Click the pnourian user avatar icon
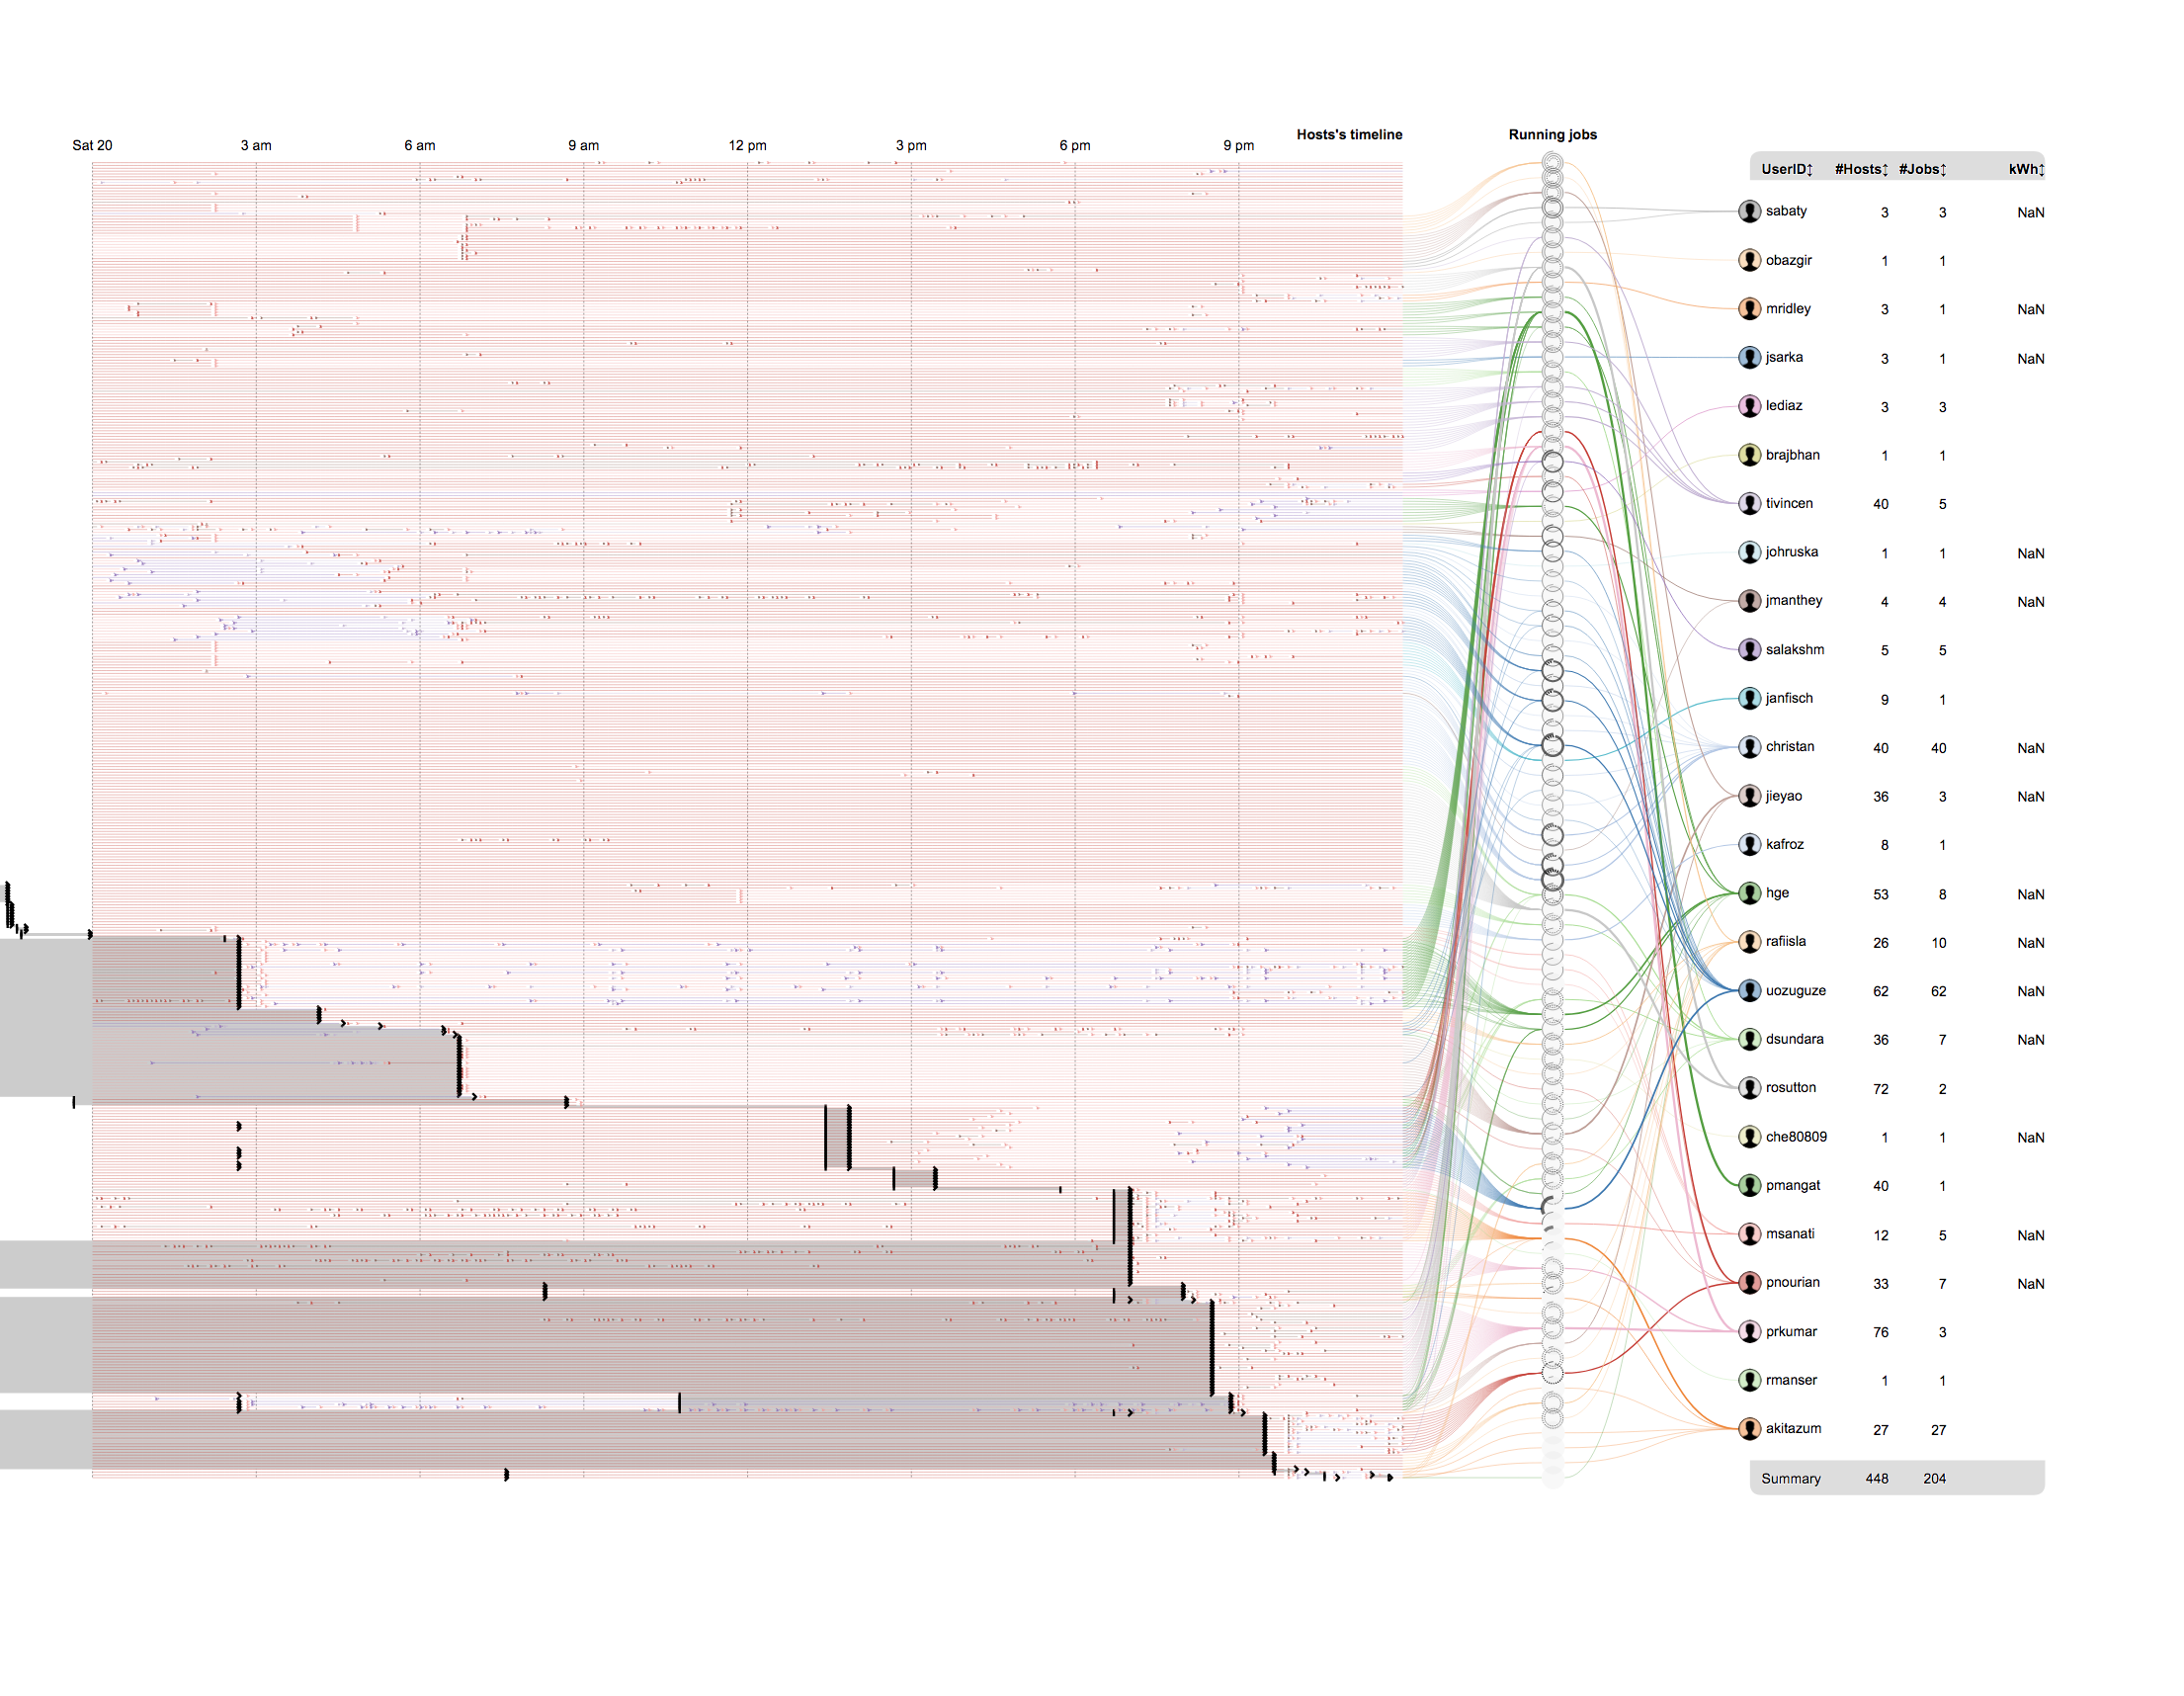2184x1696 pixels. [1749, 1282]
